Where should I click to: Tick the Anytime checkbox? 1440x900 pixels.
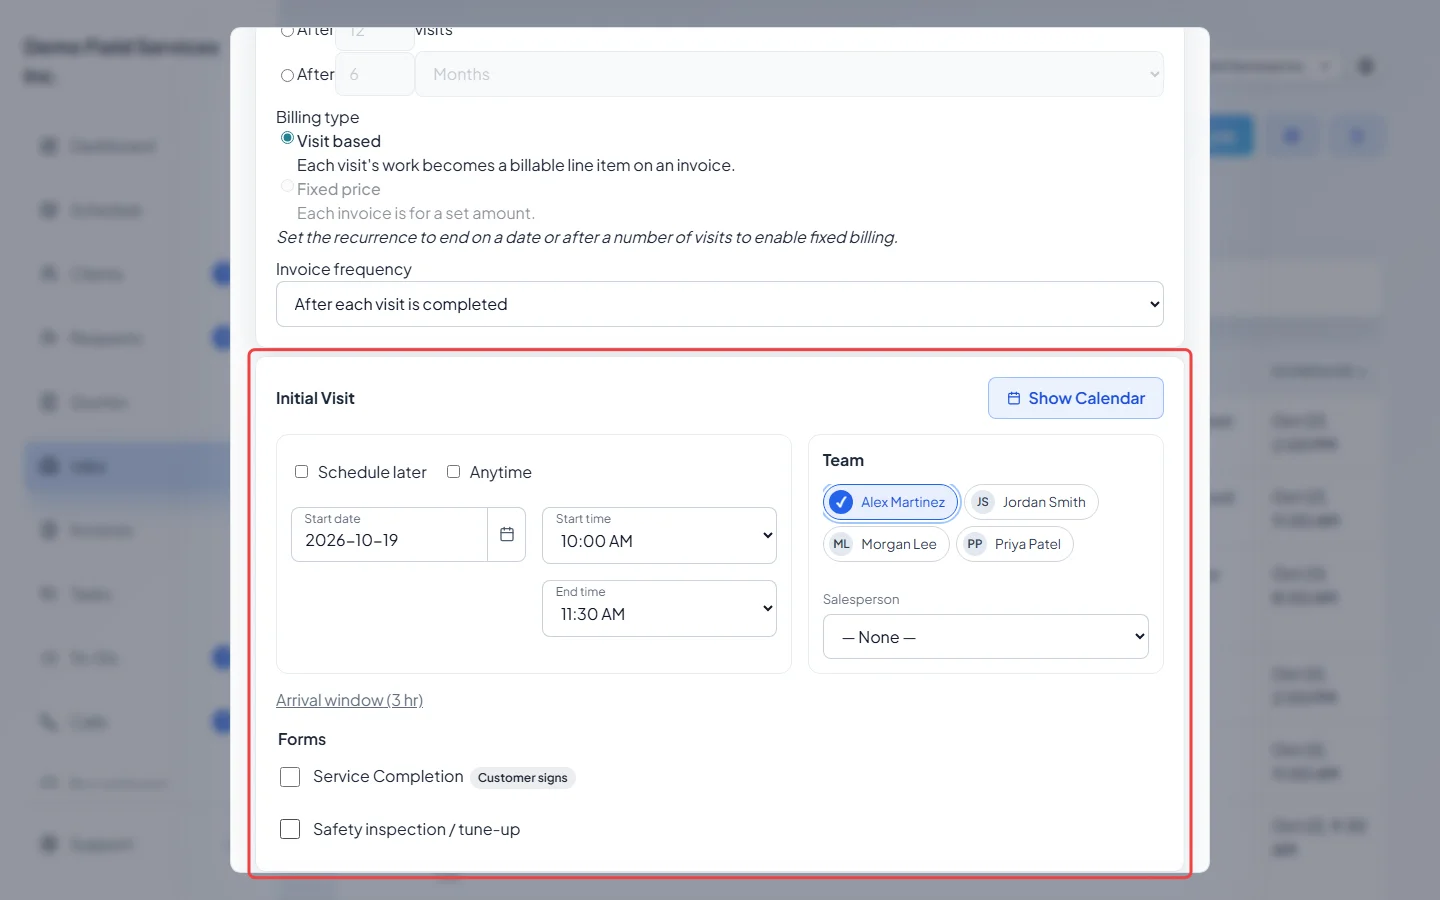tap(453, 472)
